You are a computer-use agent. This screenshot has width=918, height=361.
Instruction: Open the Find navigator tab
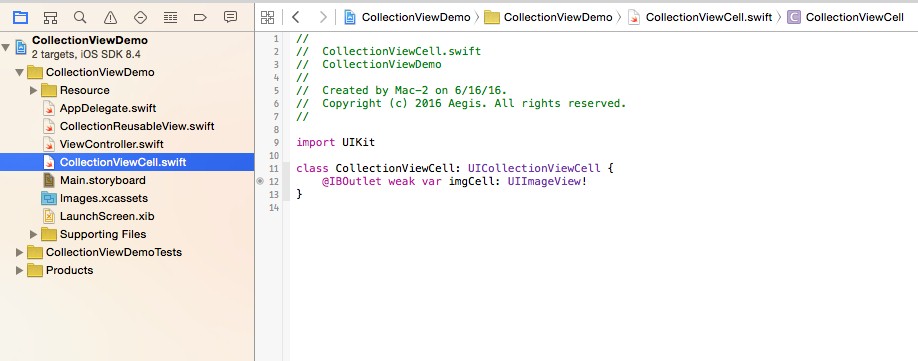point(80,17)
